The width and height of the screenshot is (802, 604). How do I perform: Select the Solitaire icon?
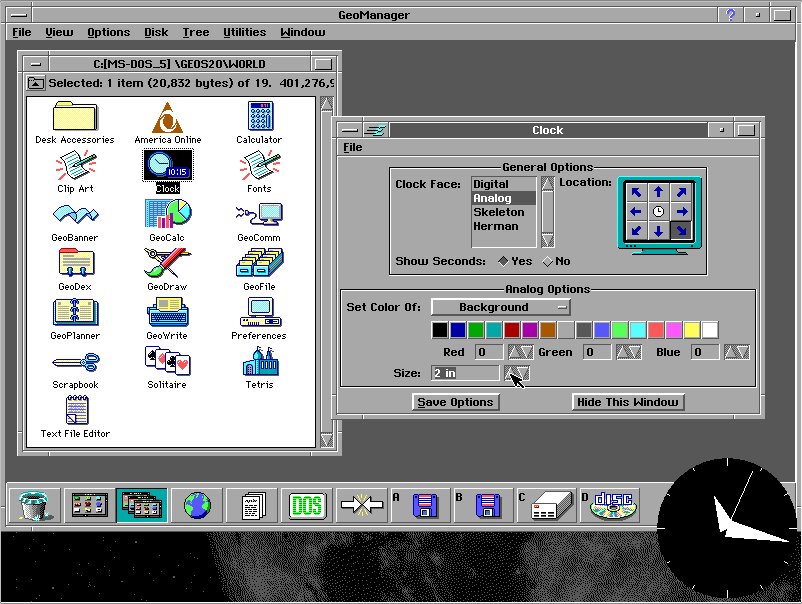point(167,368)
